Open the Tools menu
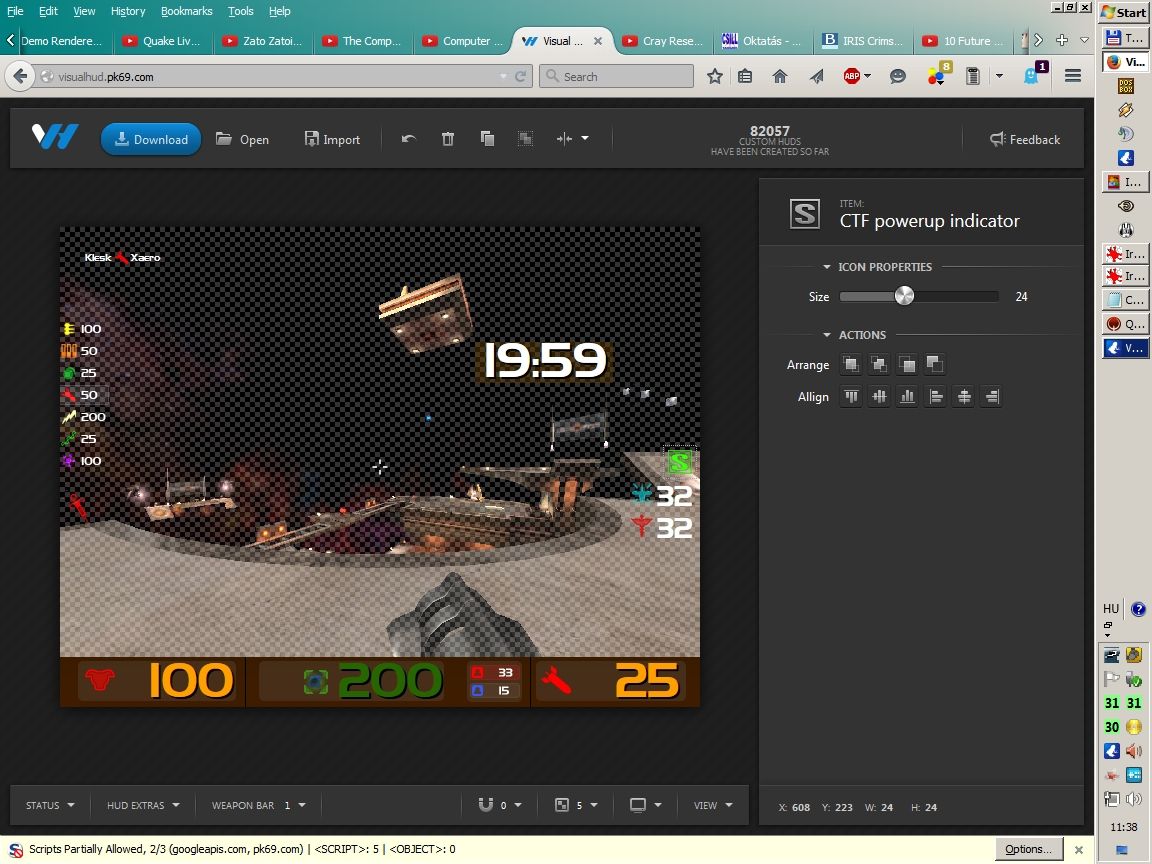 click(x=240, y=11)
